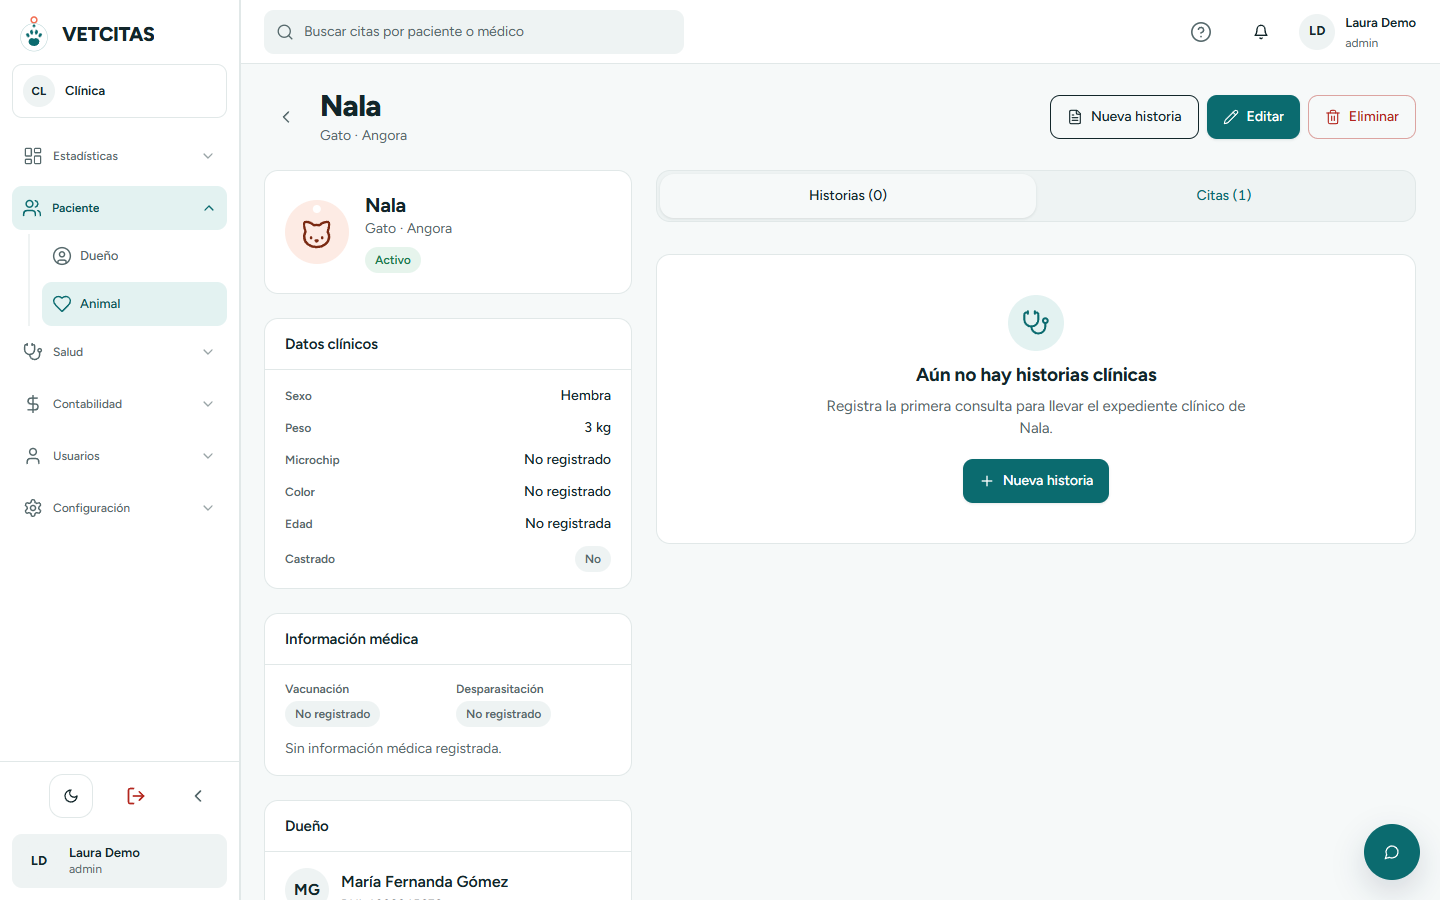Switch to the Citas (1) tab
Image resolution: width=1440 pixels, height=900 pixels.
pos(1224,196)
